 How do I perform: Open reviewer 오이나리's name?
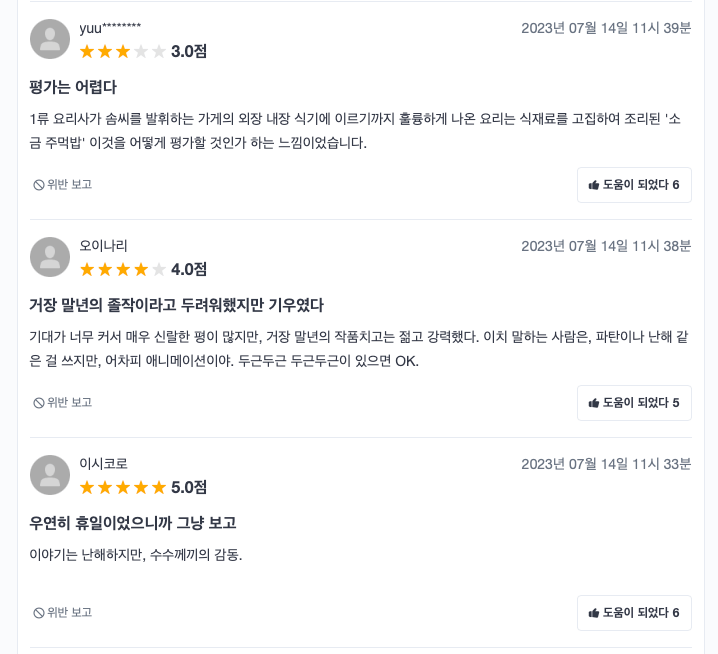104,246
